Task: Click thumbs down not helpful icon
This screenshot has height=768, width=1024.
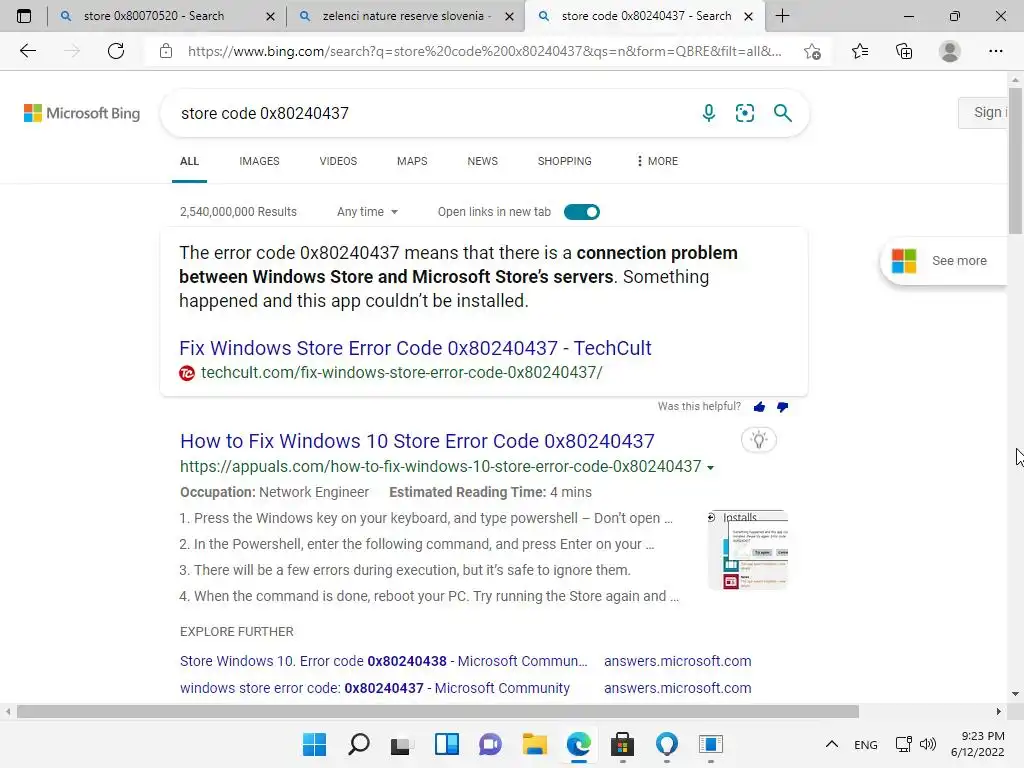Action: point(782,407)
